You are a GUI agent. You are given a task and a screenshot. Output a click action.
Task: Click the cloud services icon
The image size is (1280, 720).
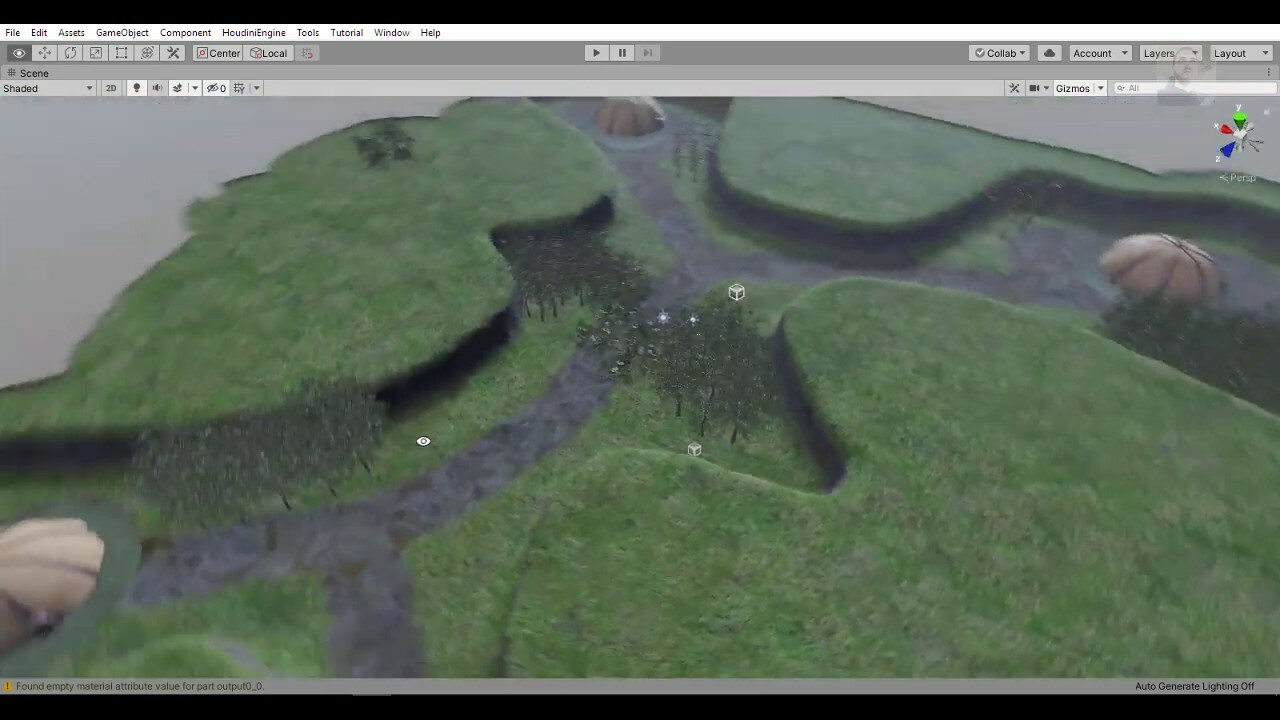pyautogui.click(x=1048, y=53)
